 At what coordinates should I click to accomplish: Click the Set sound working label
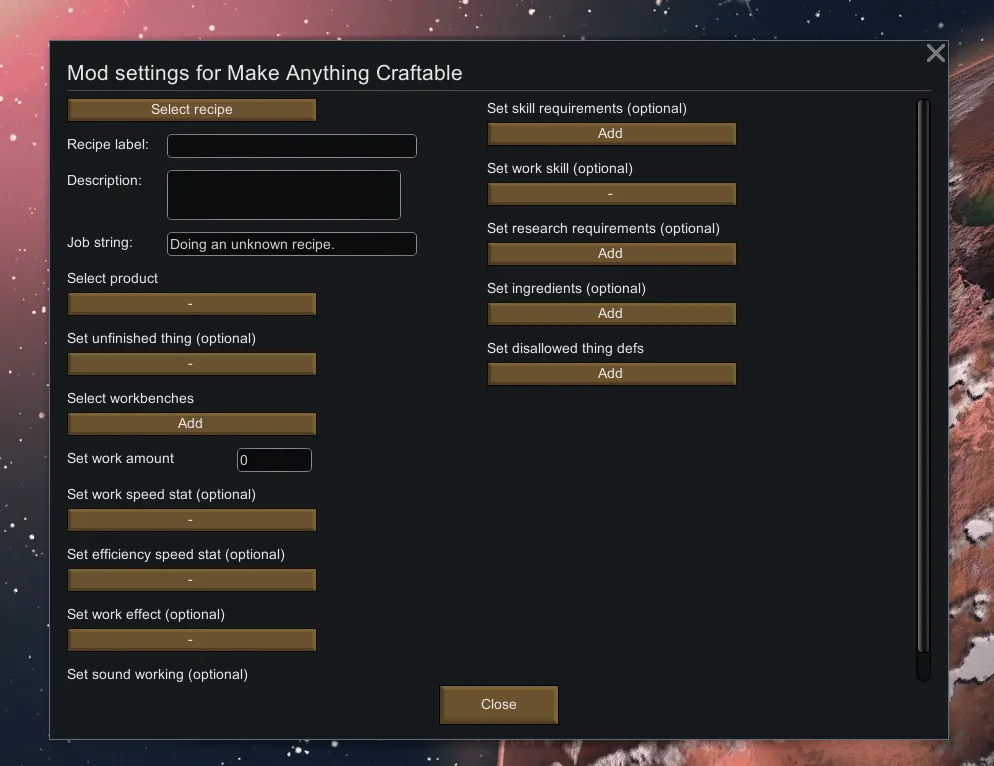coord(157,675)
